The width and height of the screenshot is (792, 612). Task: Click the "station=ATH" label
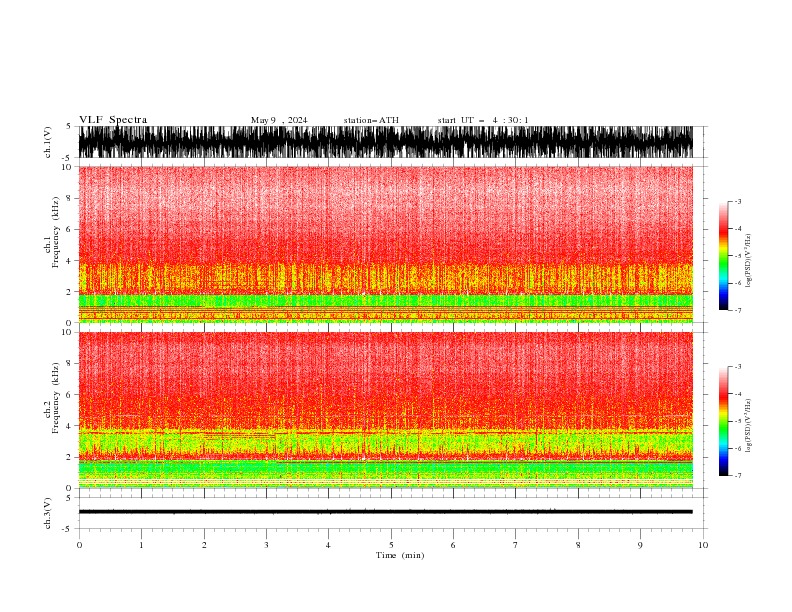pos(371,120)
